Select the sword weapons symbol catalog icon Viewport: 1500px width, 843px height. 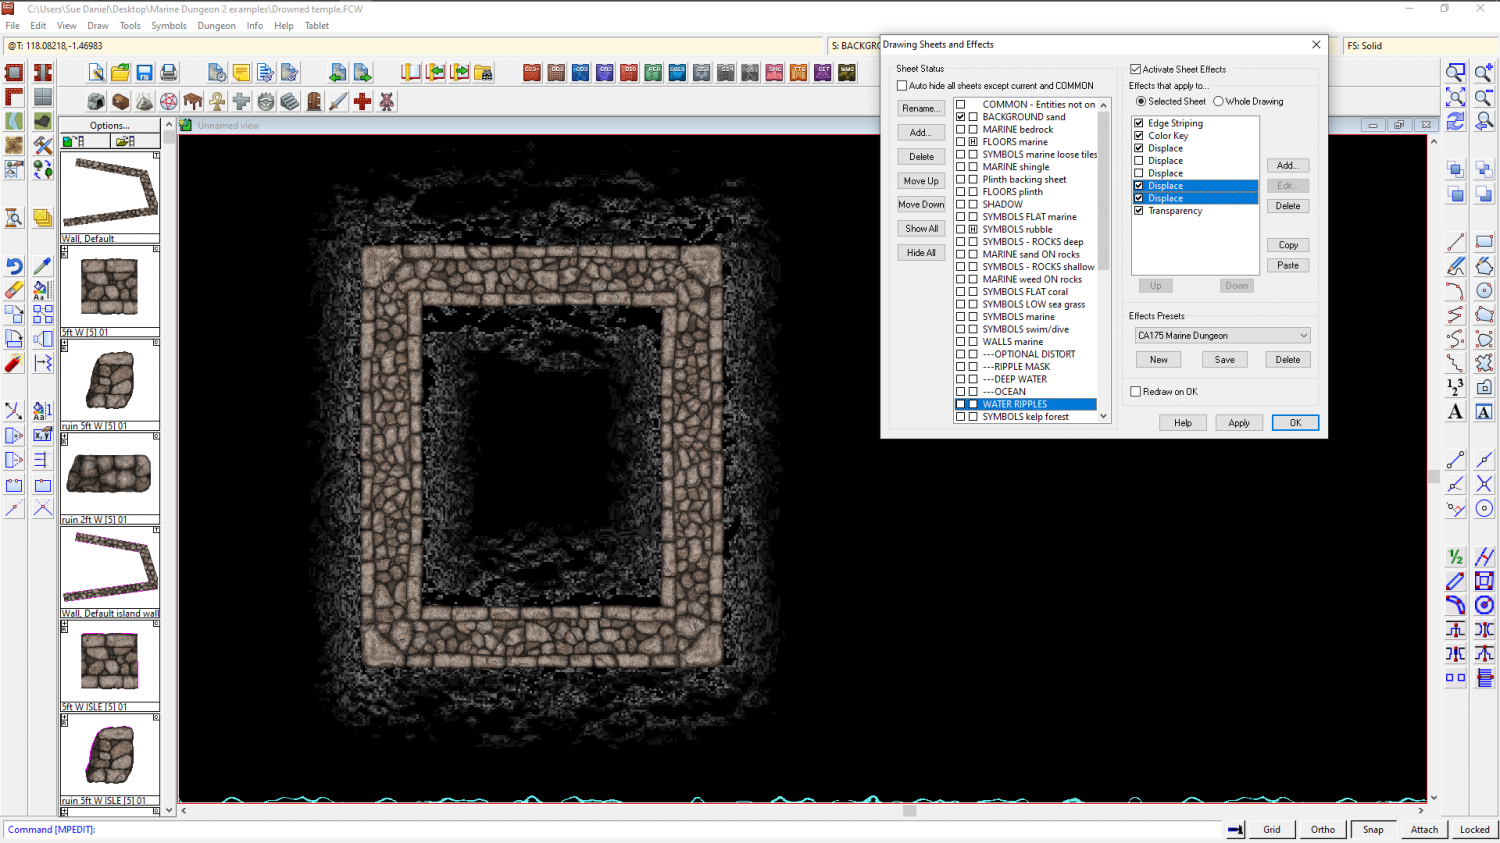pyautogui.click(x=338, y=101)
